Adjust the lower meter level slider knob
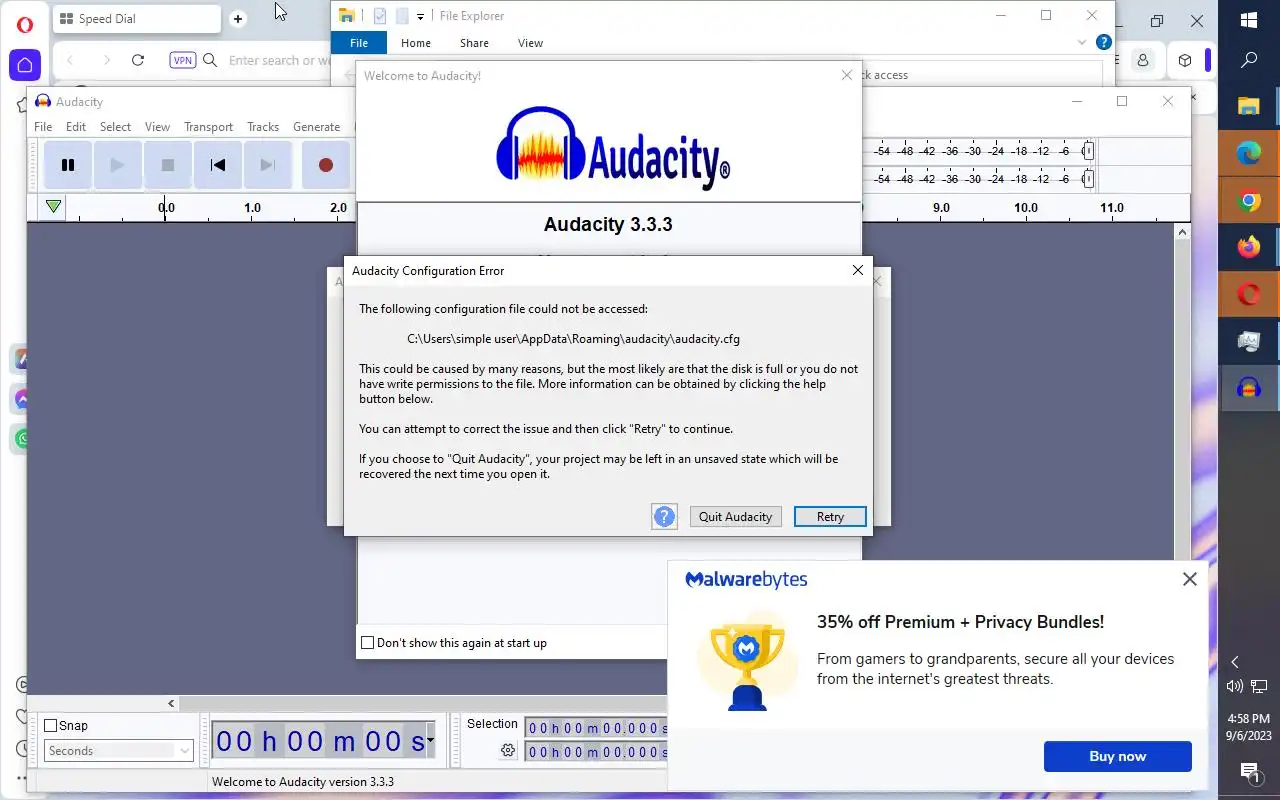This screenshot has height=800, width=1280. (x=1088, y=179)
